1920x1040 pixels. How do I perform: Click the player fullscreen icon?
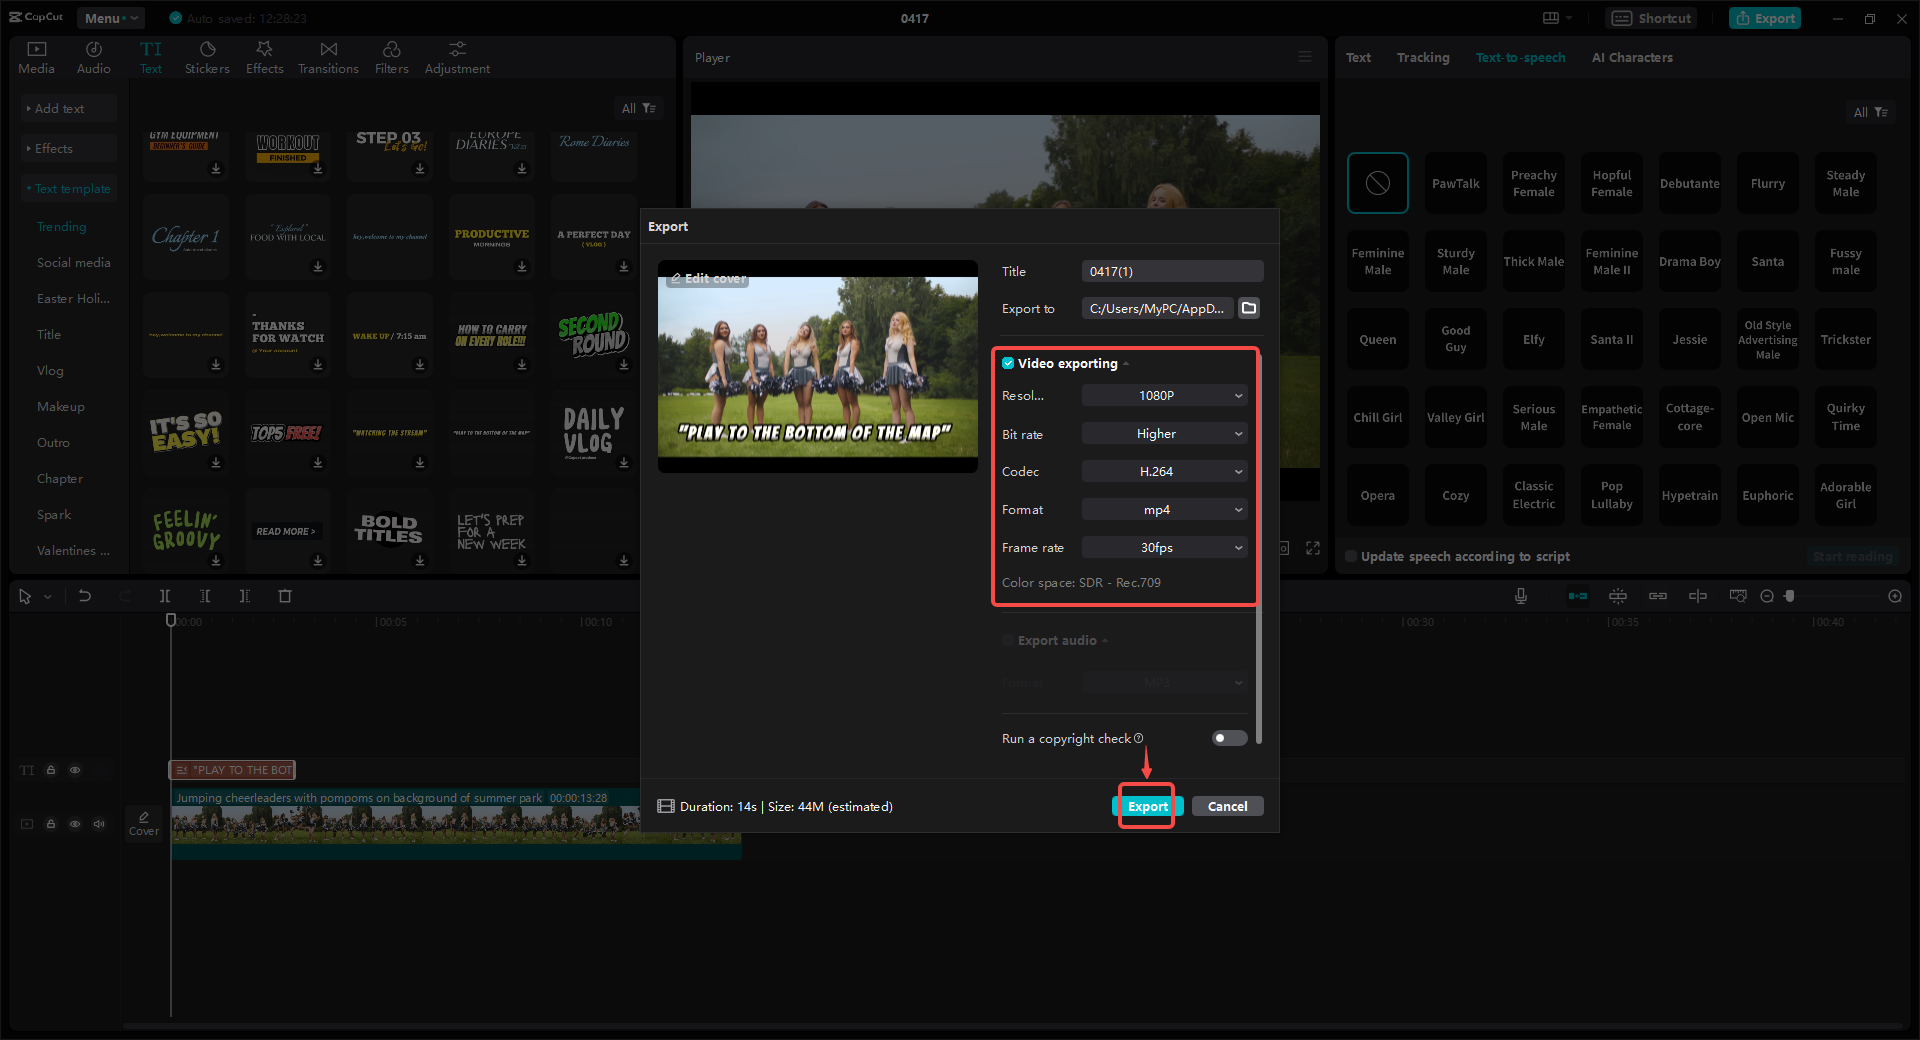[x=1313, y=548]
